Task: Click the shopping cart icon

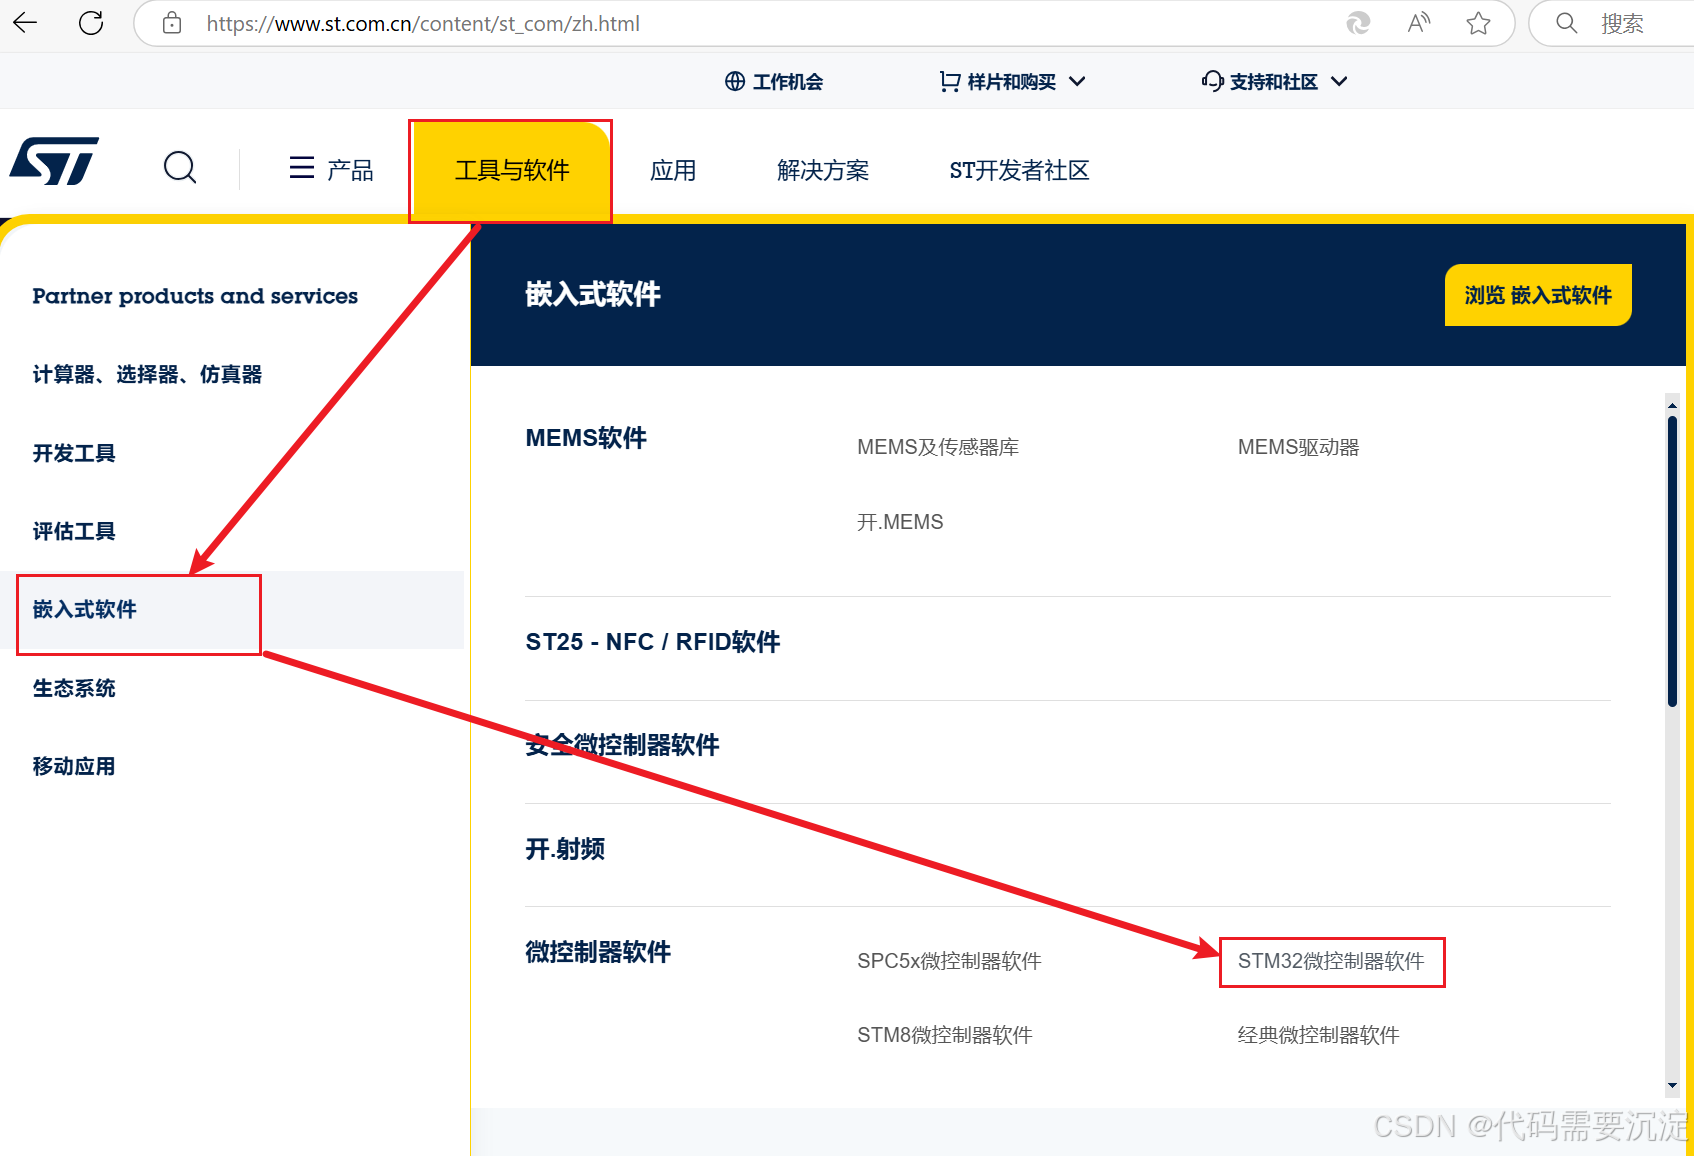Action: pos(950,81)
